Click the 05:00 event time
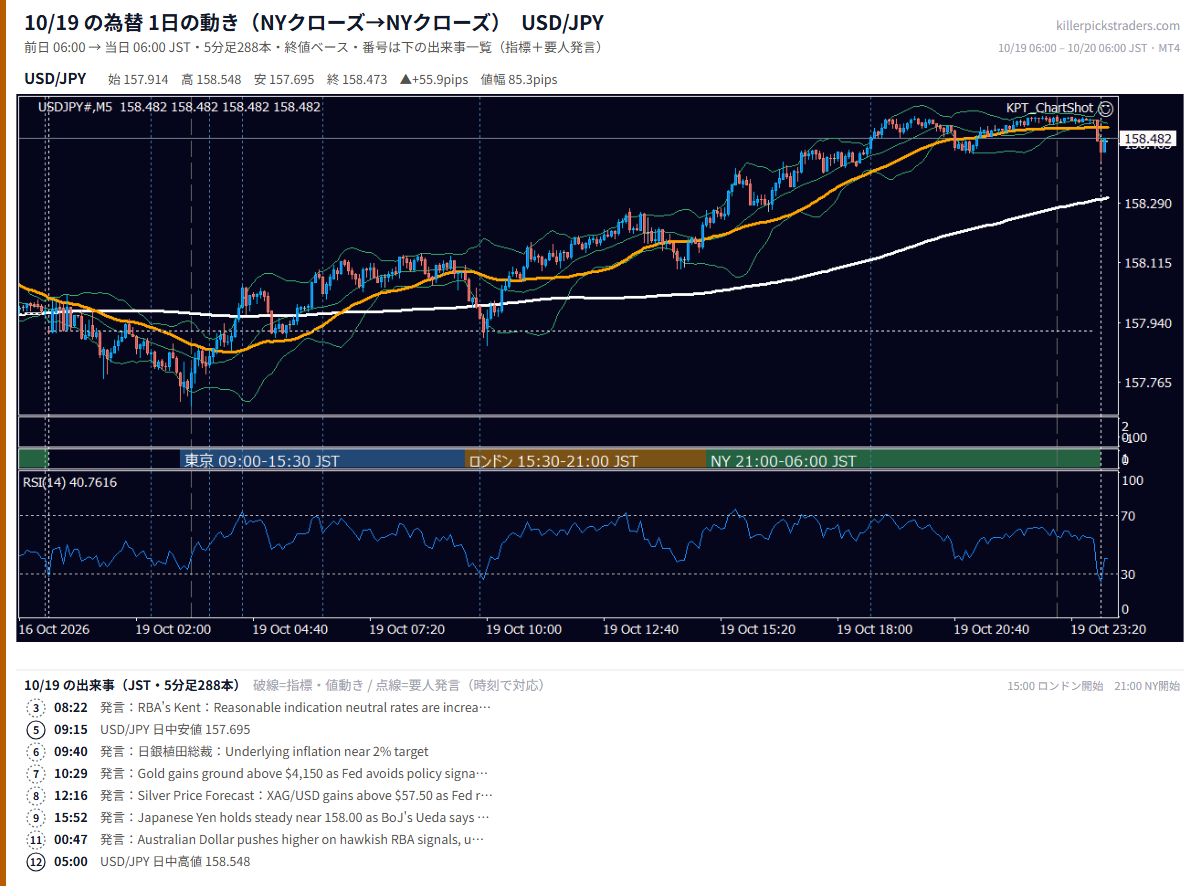Image resolution: width=1200 pixels, height=886 pixels. [71, 862]
